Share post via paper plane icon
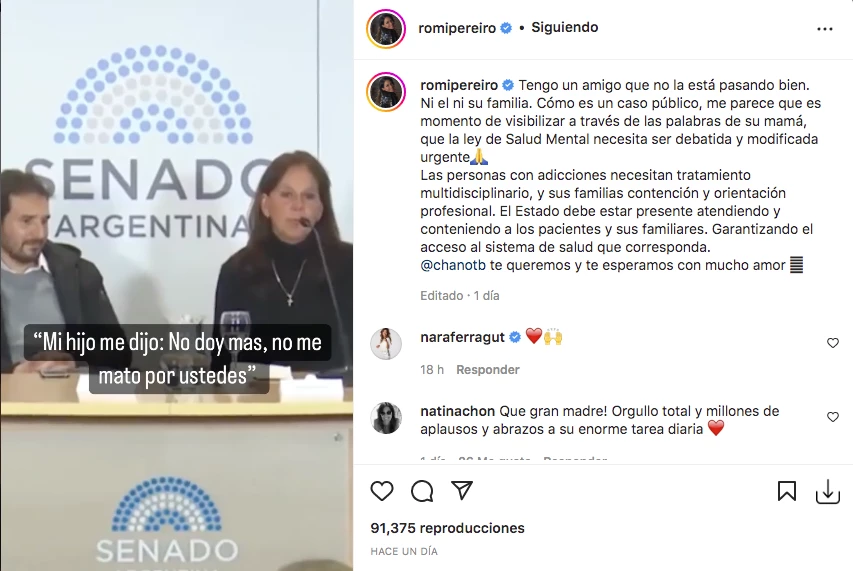This screenshot has width=853, height=571. (462, 491)
